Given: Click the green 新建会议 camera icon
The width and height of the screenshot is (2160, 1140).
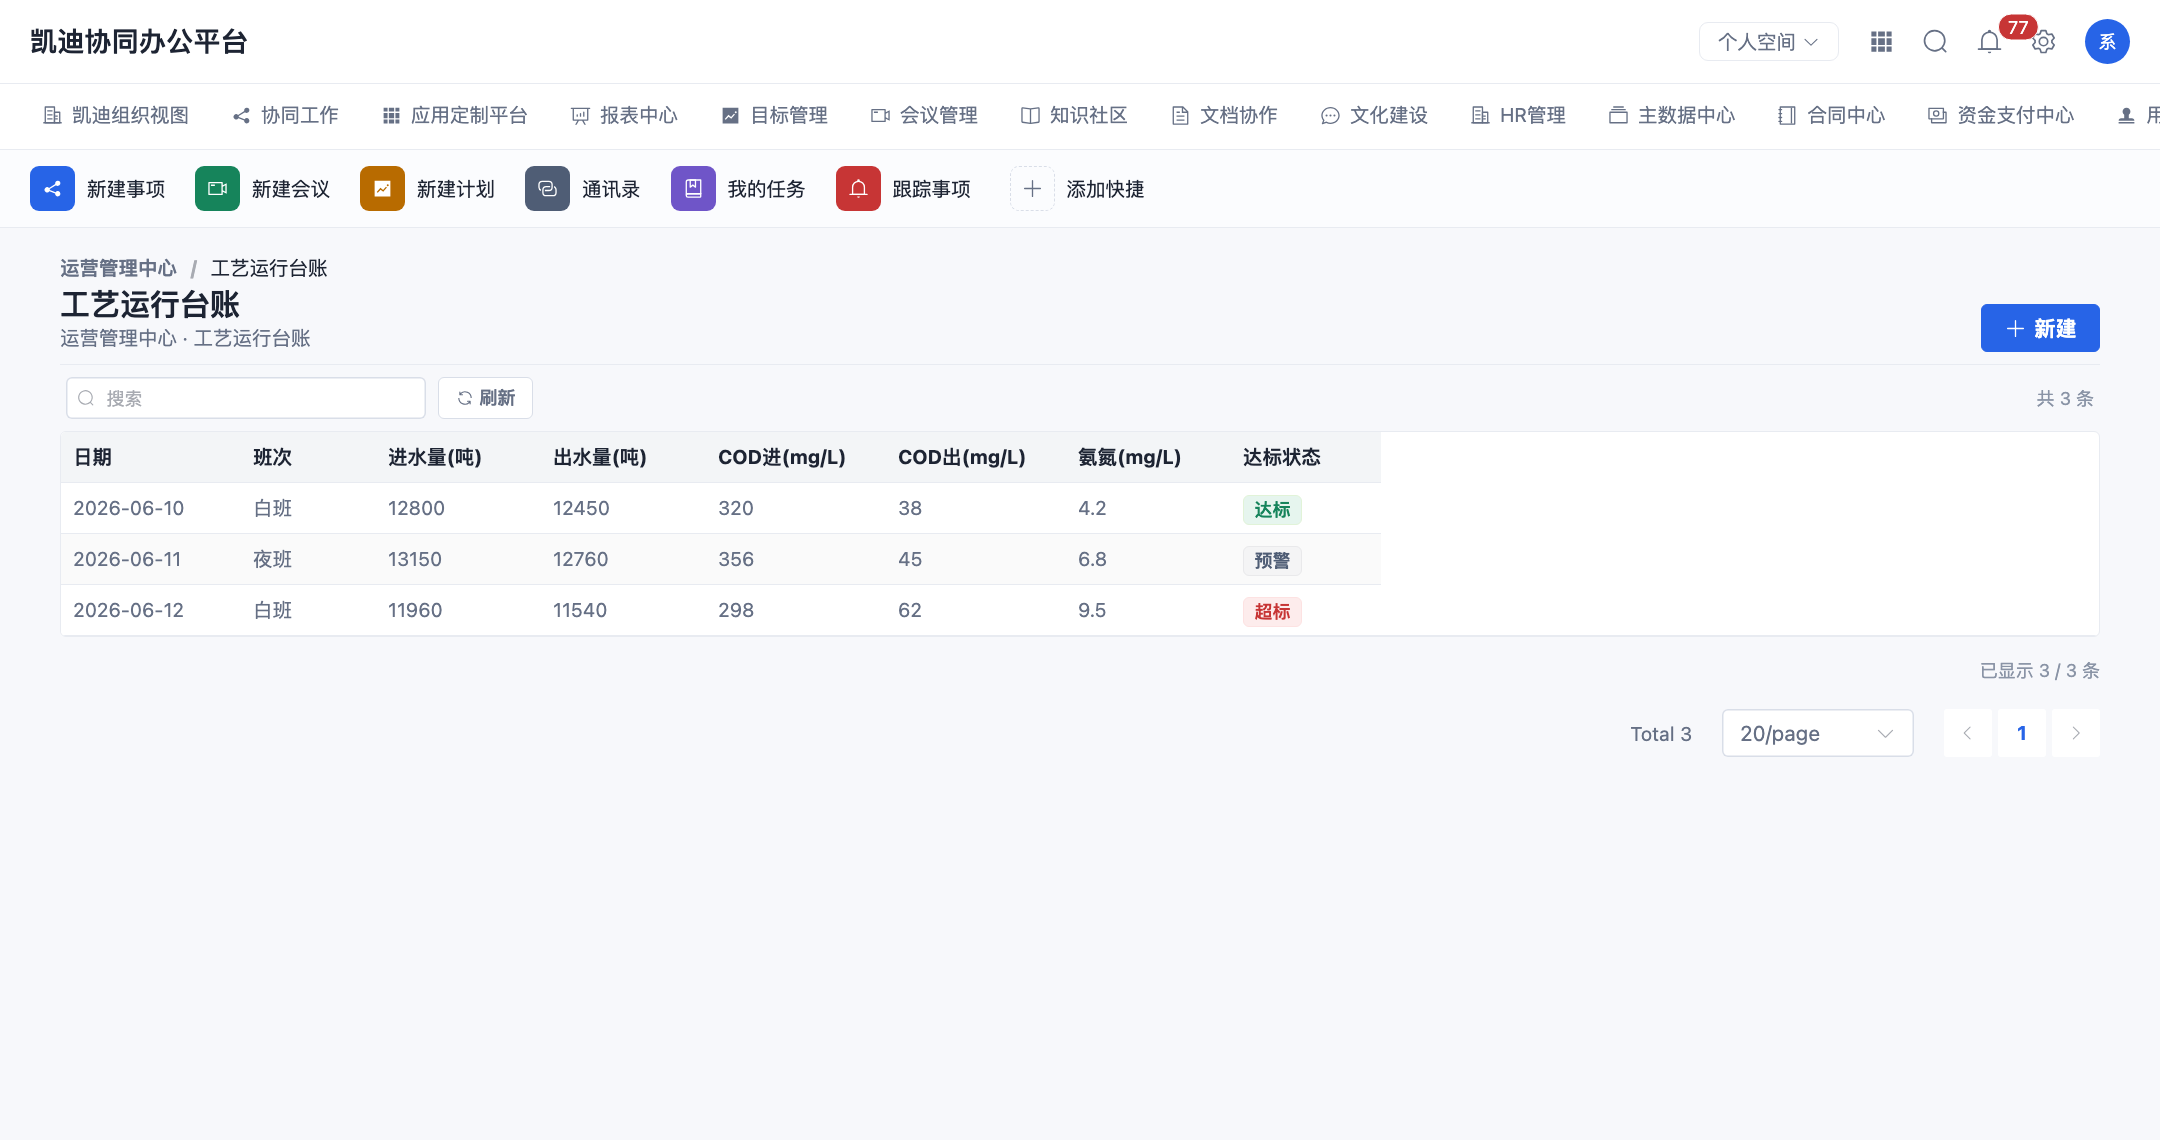Looking at the screenshot, I should 217,189.
